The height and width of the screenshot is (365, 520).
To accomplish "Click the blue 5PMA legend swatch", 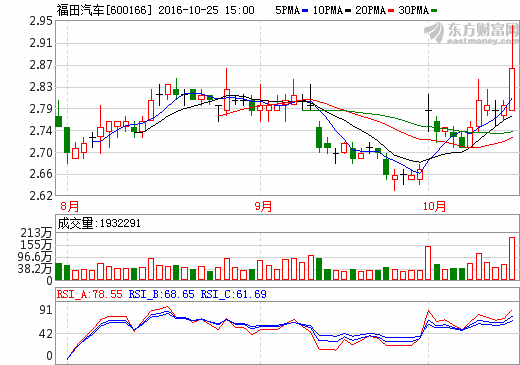I will click(x=305, y=11).
